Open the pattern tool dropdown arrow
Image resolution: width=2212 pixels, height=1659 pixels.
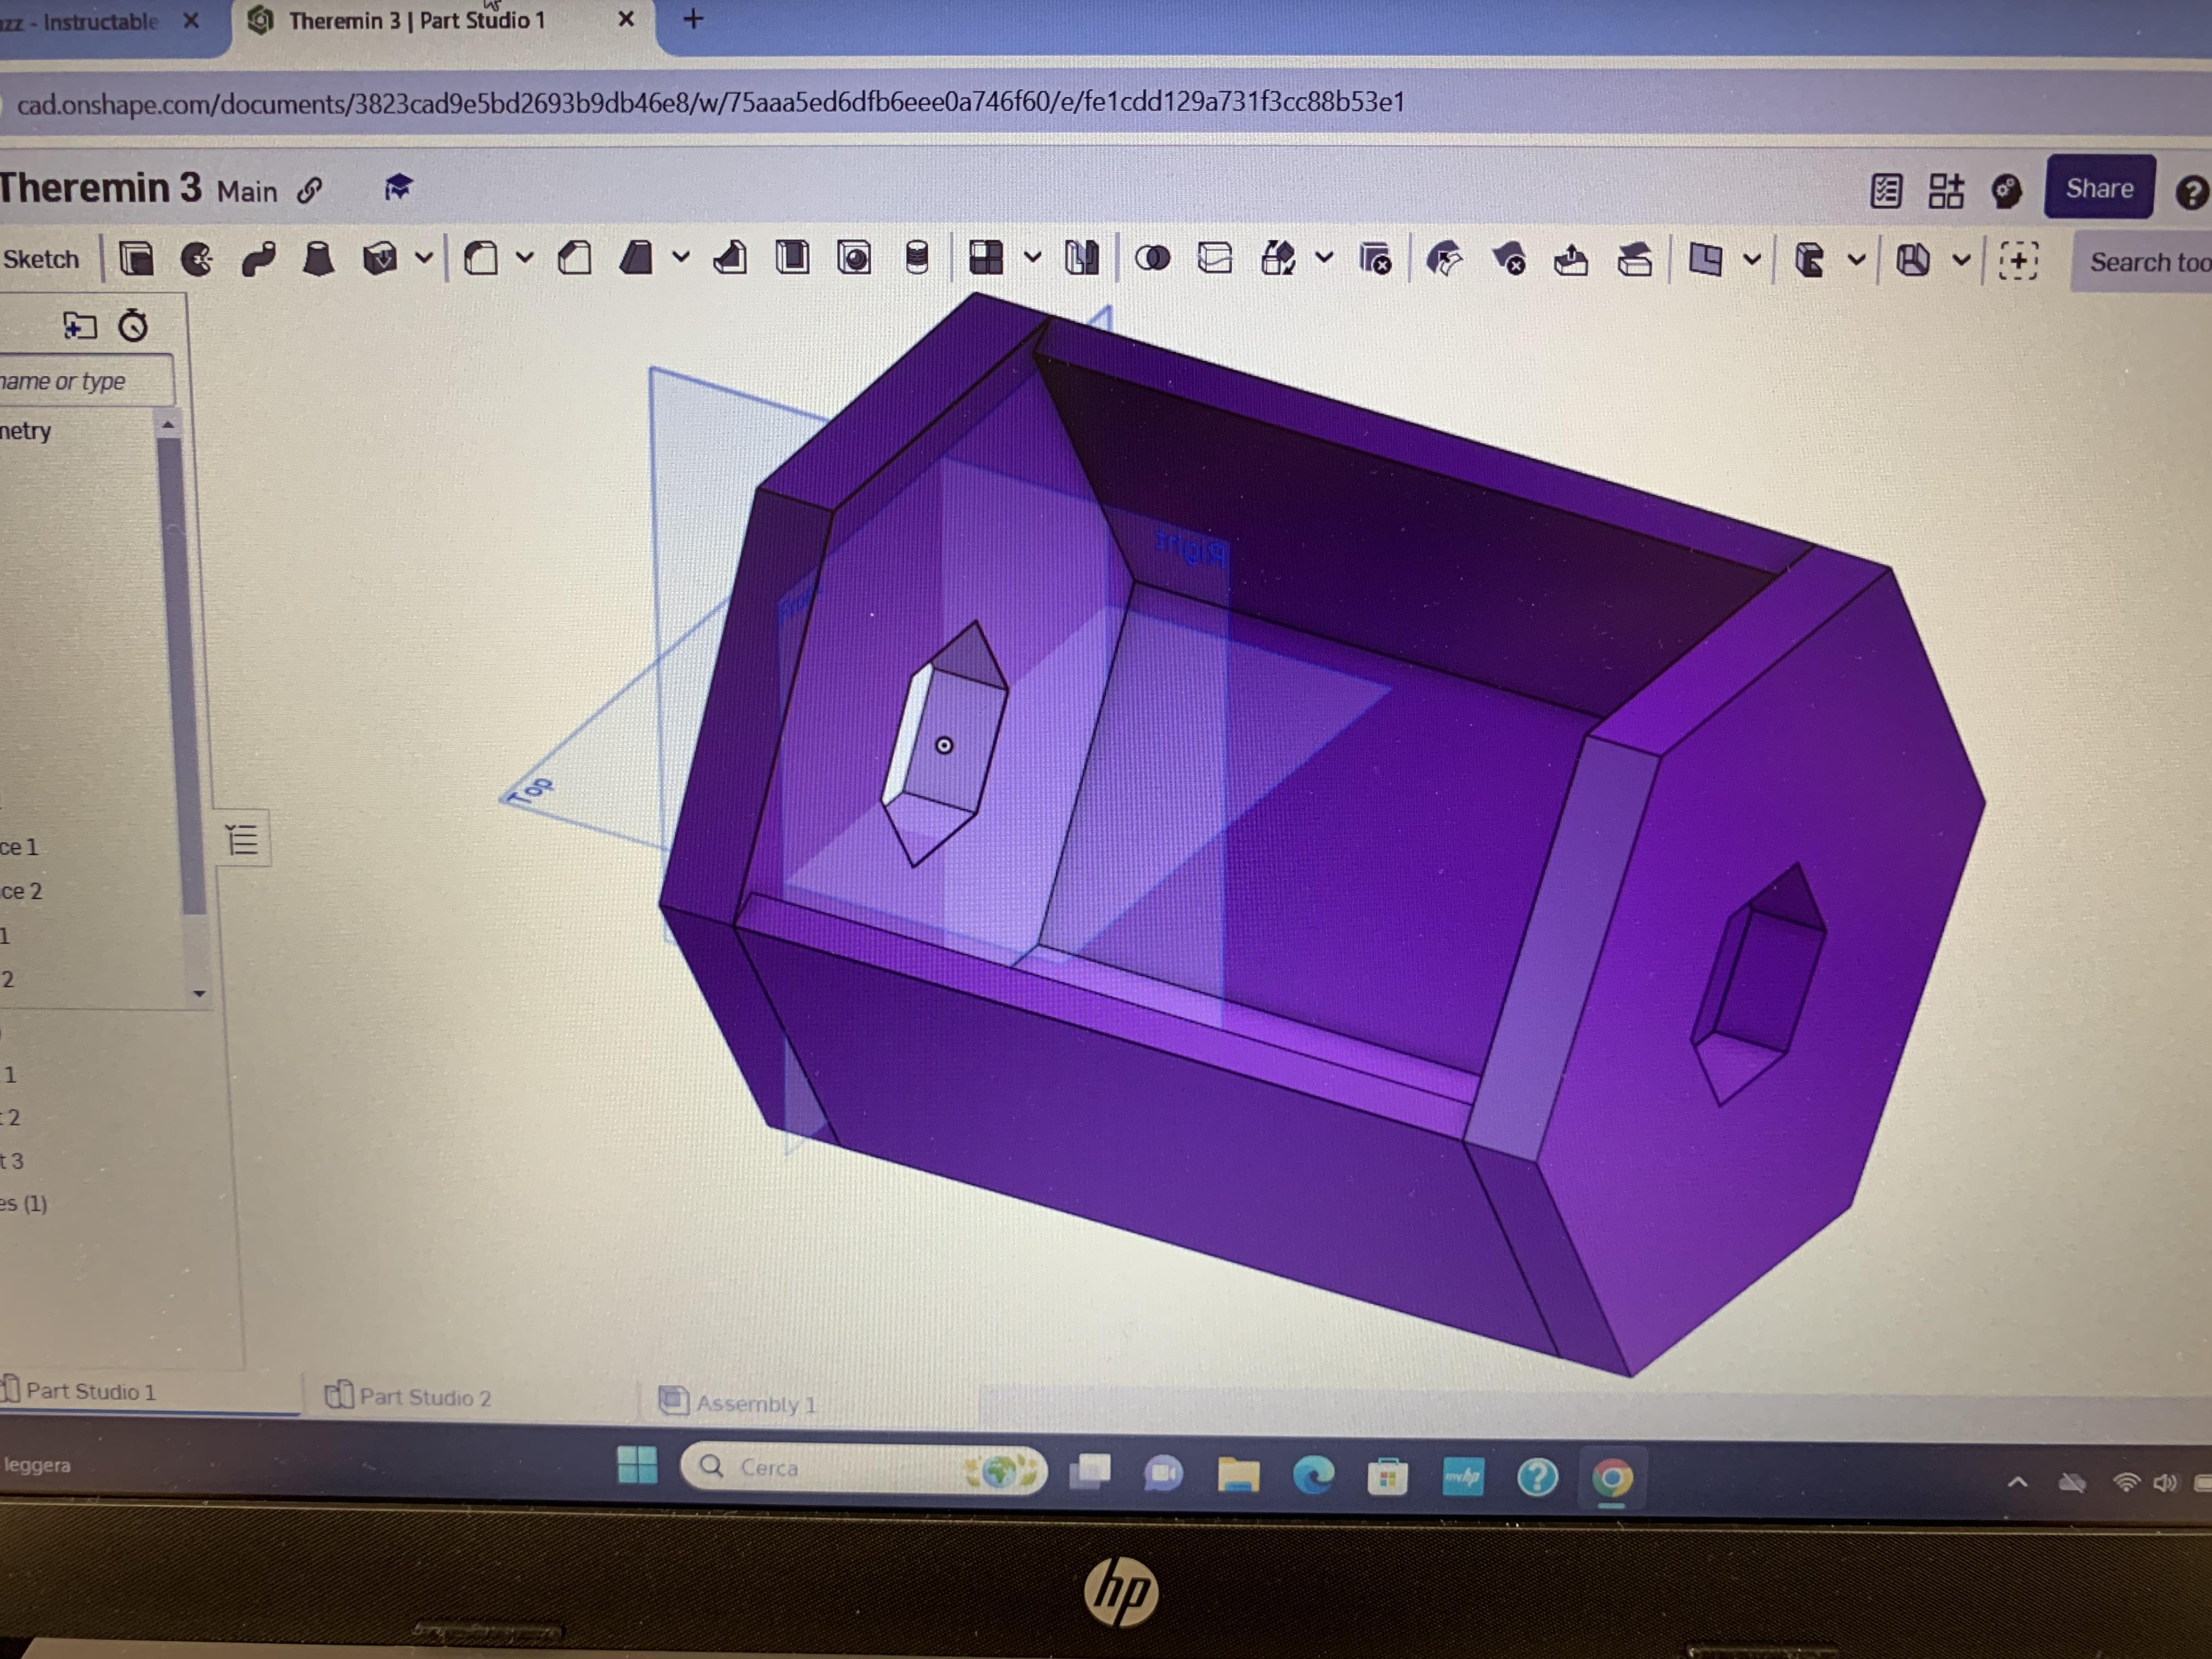click(1033, 258)
